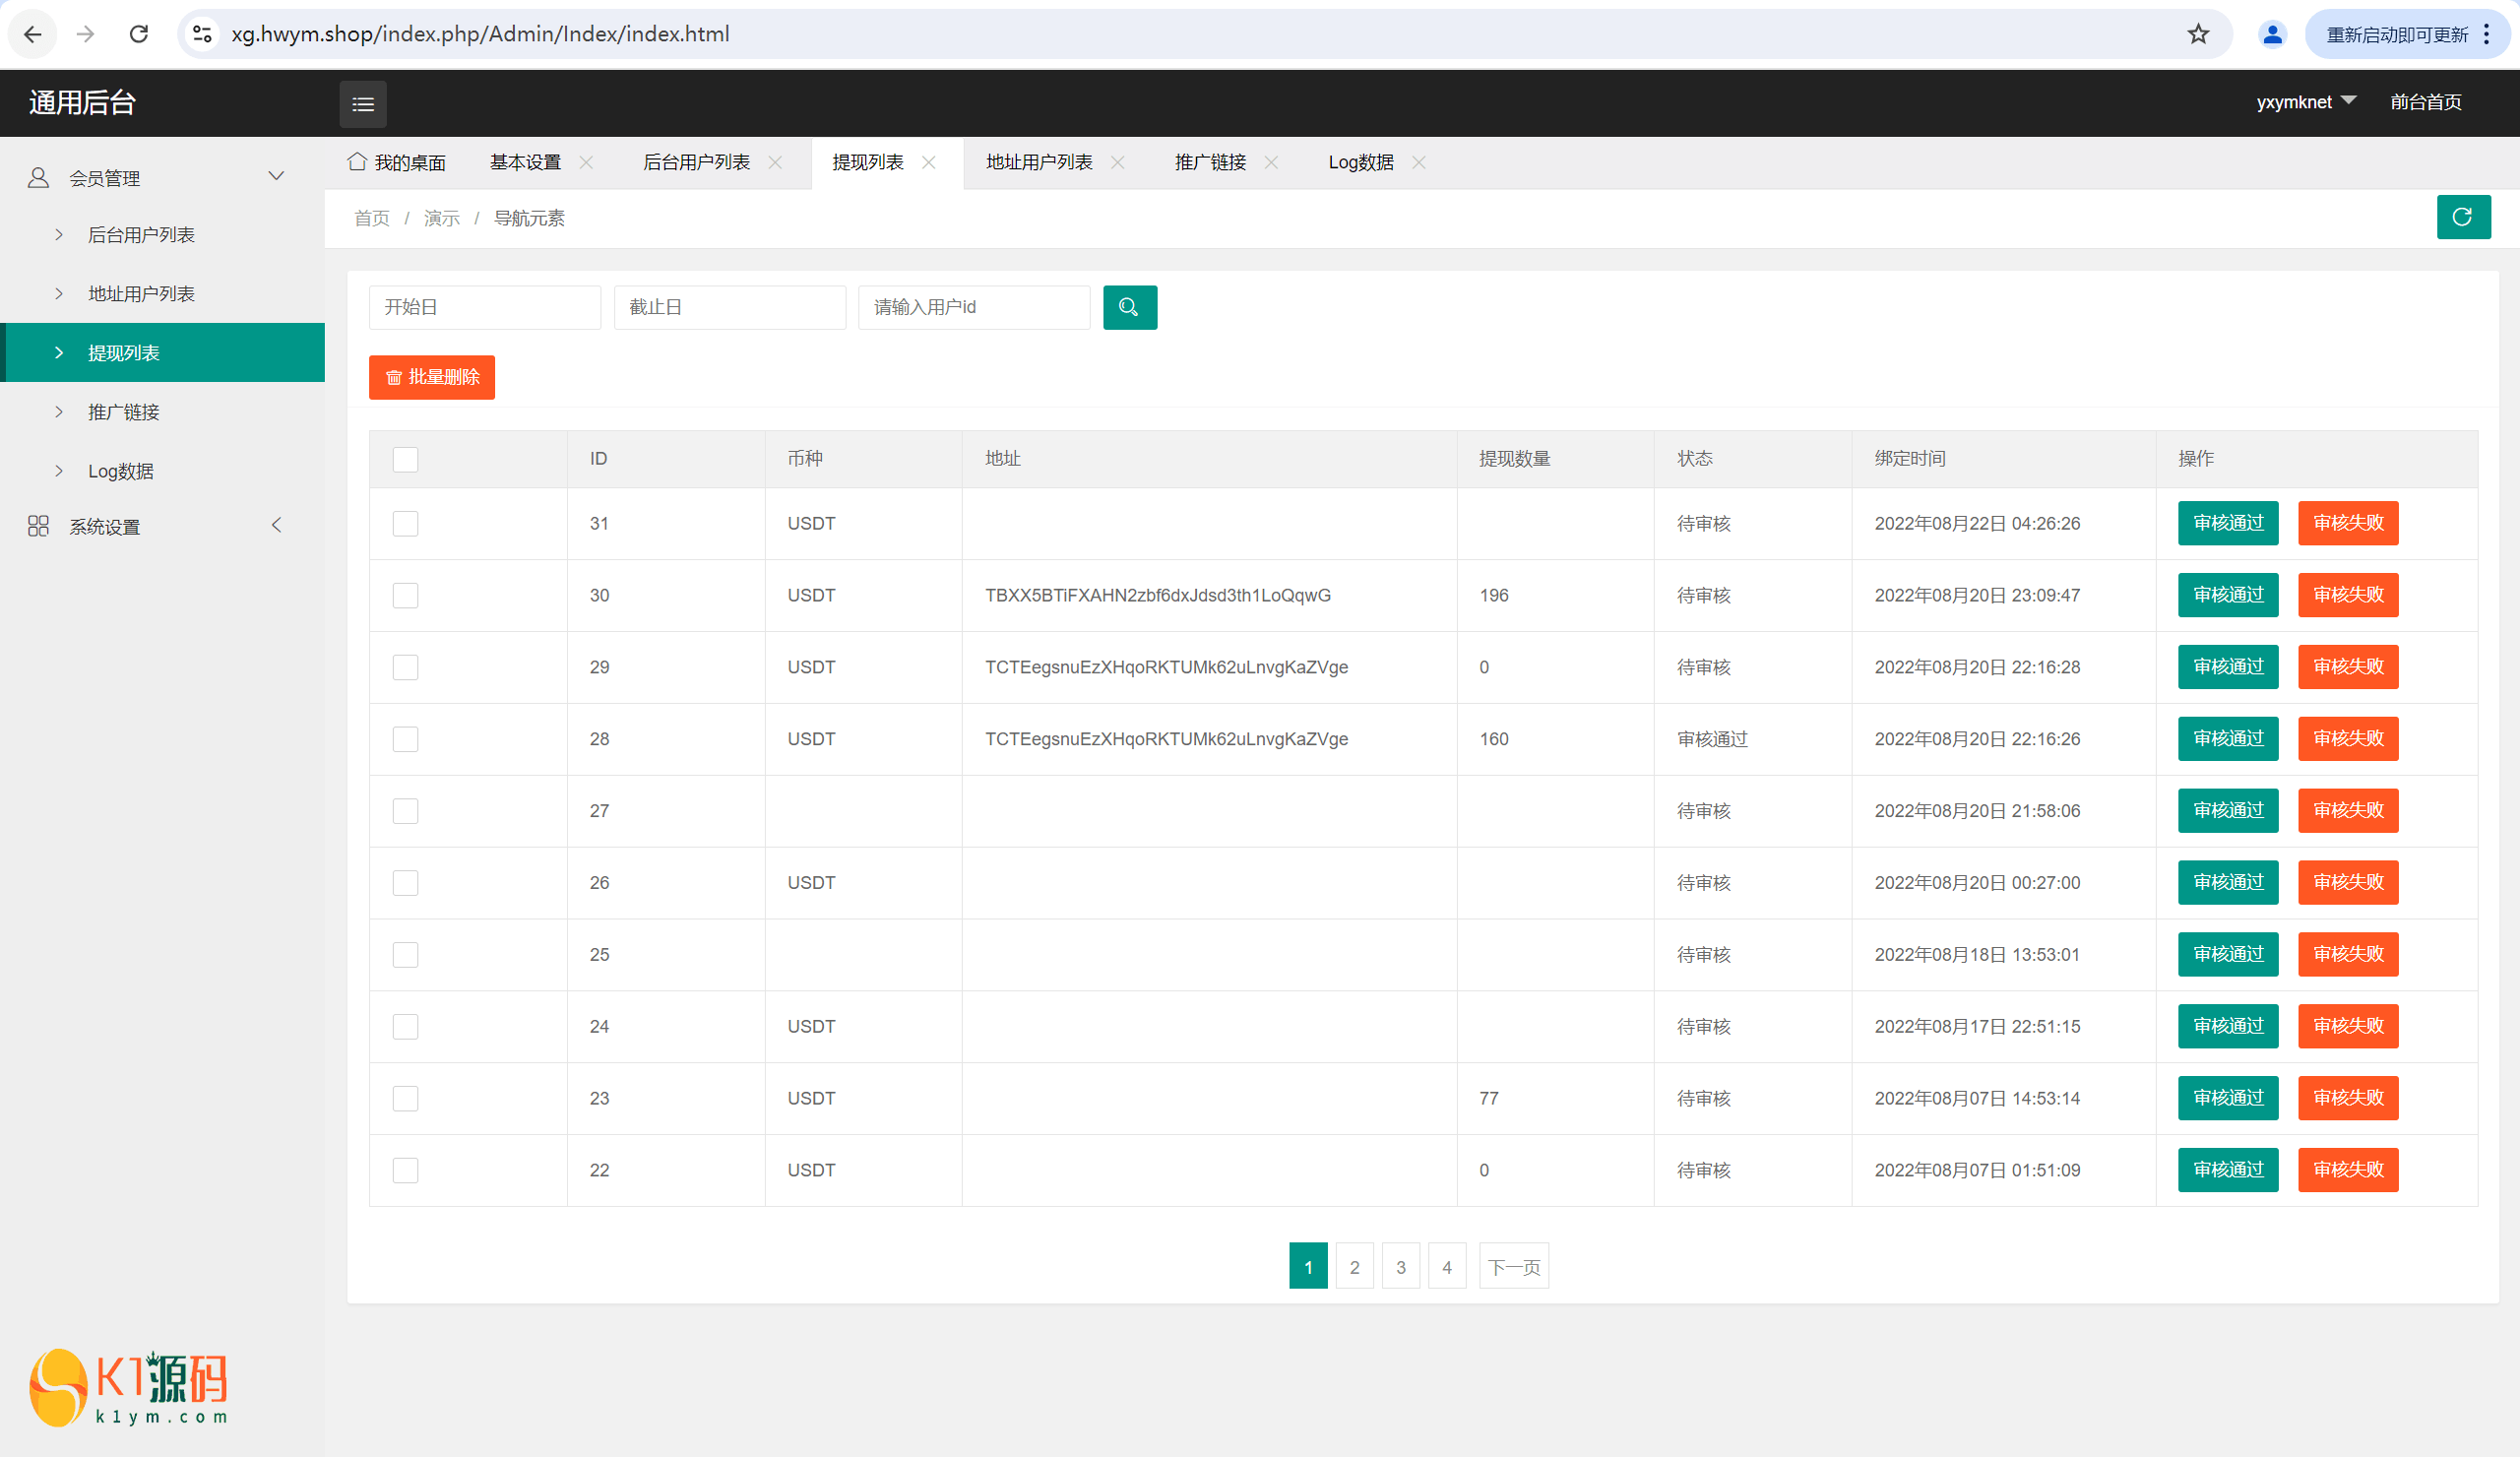Click the green refresh icon button
This screenshot has width=2520, height=1457.
point(2462,217)
